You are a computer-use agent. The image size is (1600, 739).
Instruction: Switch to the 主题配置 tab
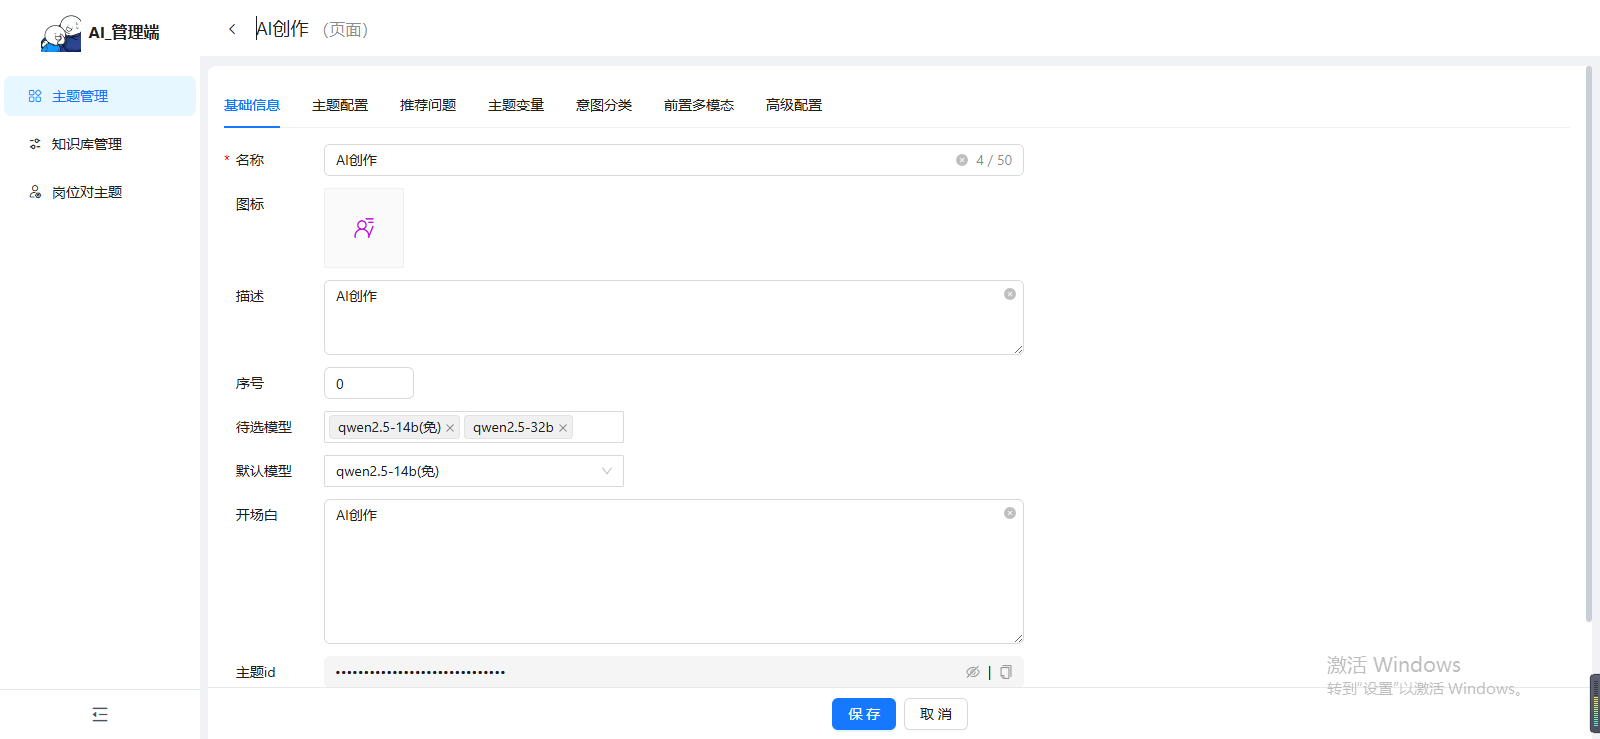click(x=340, y=105)
